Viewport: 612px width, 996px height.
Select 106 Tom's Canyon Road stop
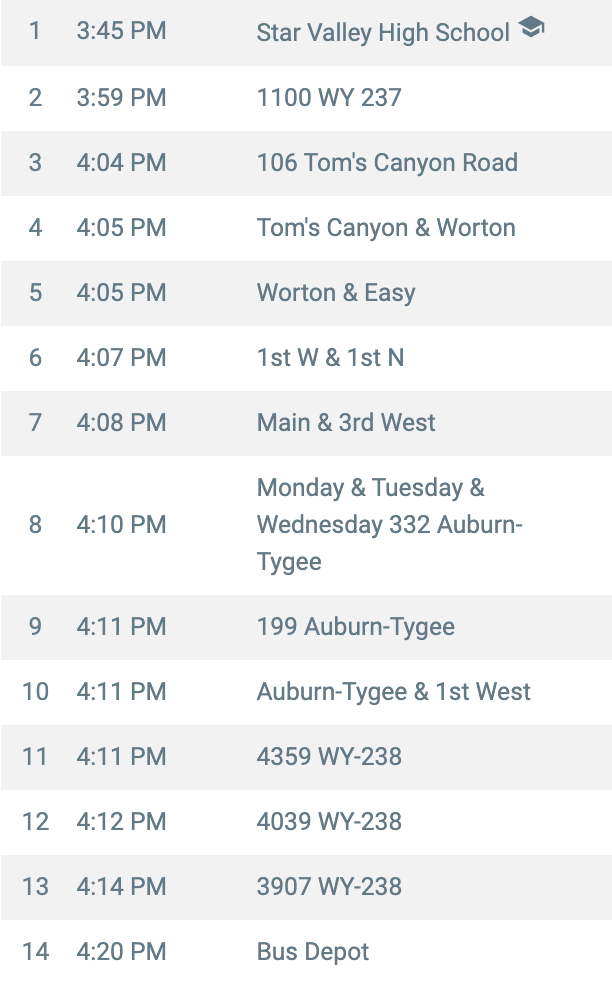(387, 163)
